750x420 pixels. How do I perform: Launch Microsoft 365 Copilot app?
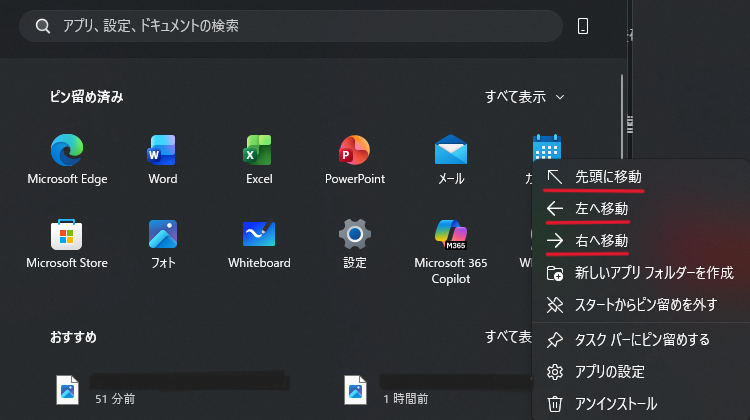tap(451, 251)
